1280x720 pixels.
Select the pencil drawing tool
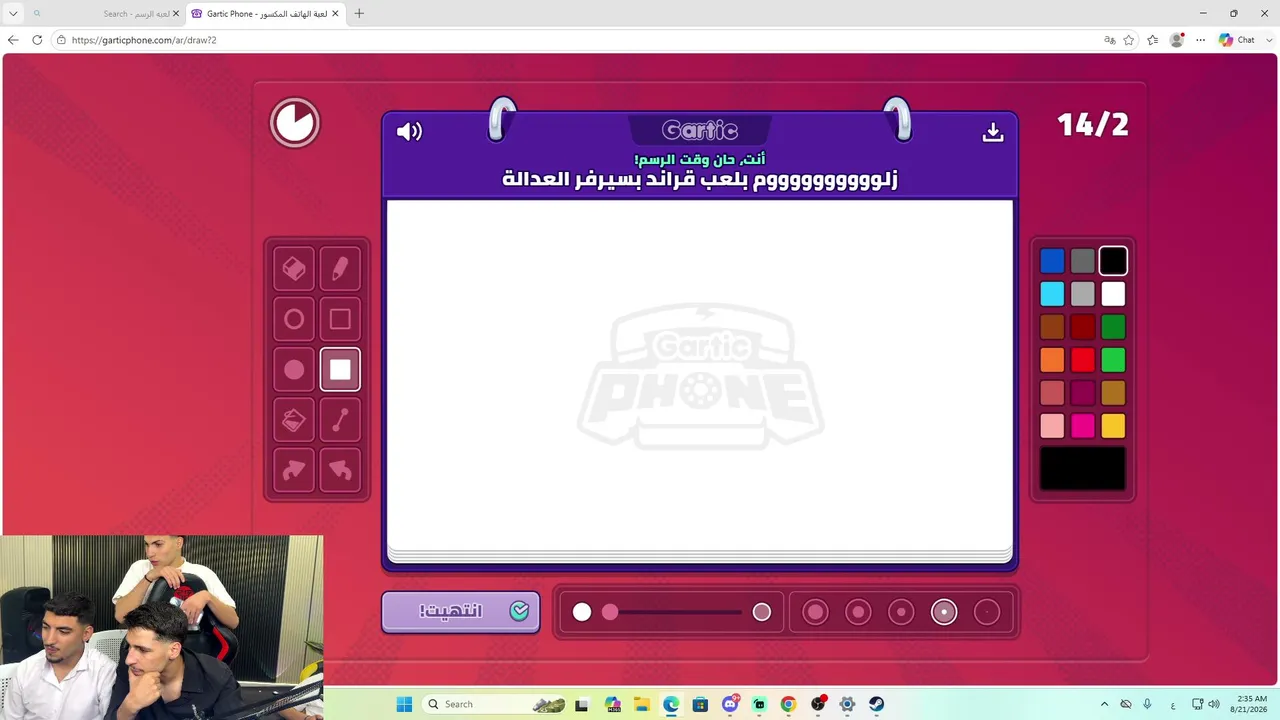click(340, 269)
